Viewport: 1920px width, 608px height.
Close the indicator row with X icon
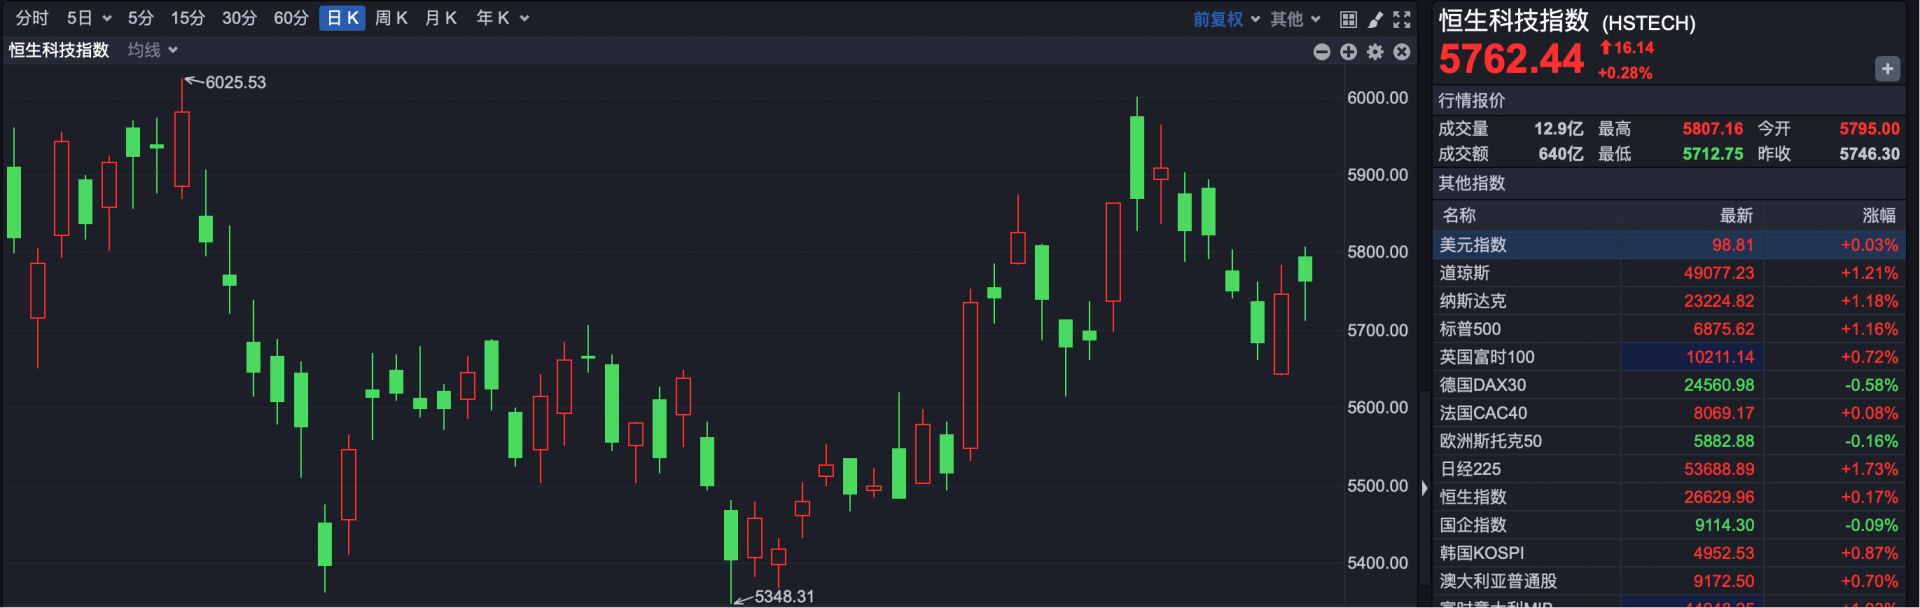(x=1402, y=52)
